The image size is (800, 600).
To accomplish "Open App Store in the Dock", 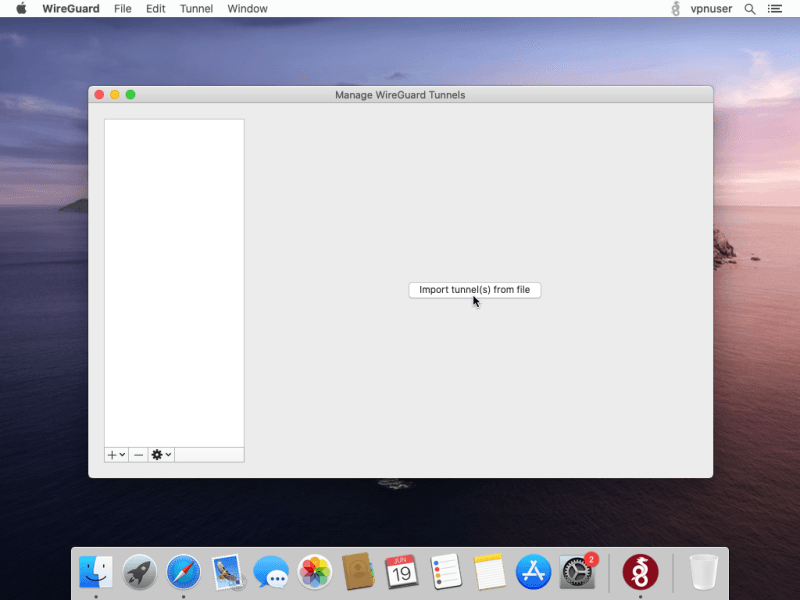I will 533,572.
